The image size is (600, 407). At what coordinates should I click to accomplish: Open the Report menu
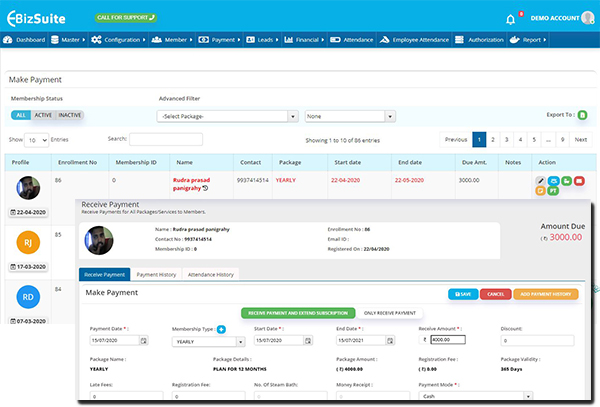click(528, 40)
